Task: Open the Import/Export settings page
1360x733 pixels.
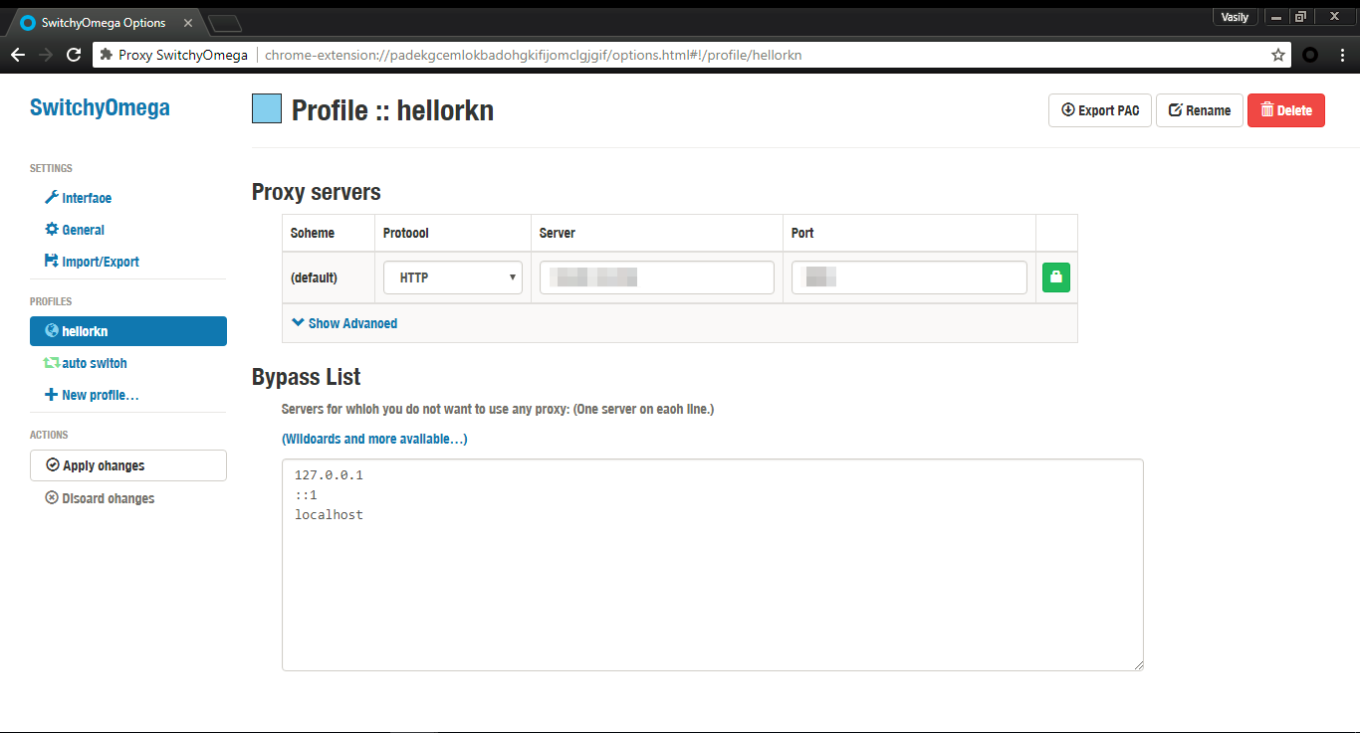Action: (x=92, y=262)
